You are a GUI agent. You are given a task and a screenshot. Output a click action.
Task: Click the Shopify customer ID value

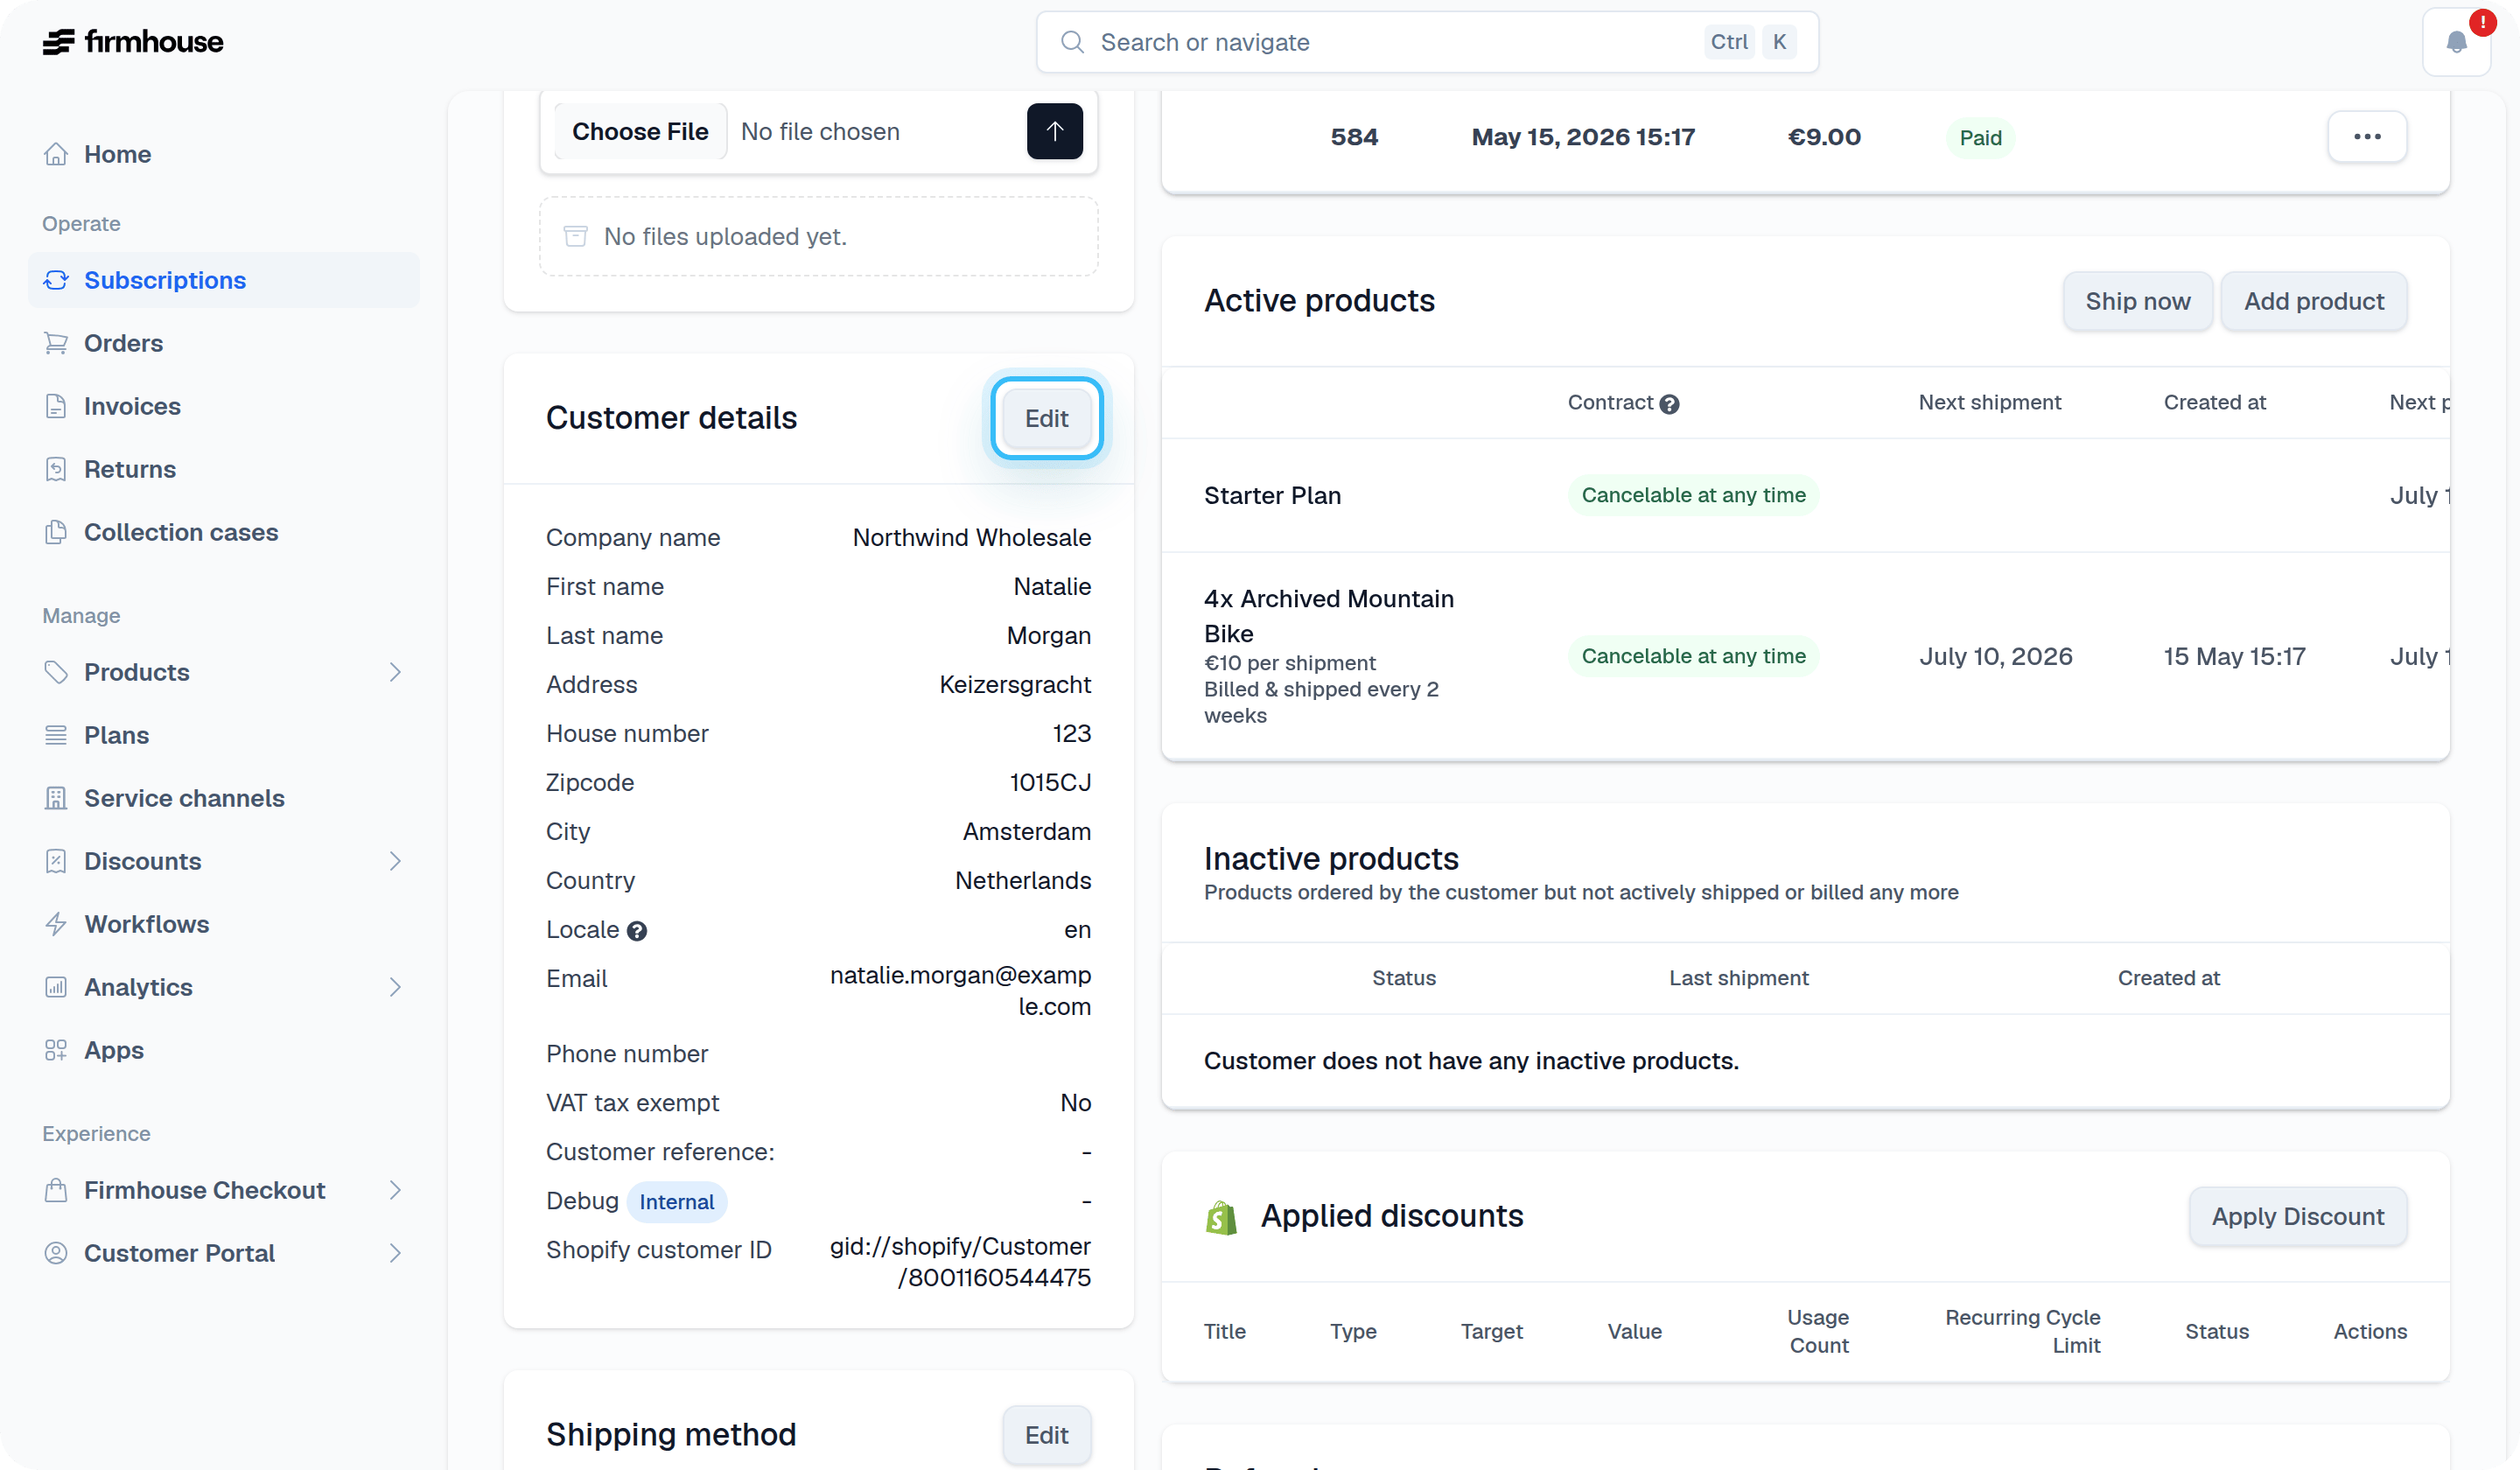[x=960, y=1261]
